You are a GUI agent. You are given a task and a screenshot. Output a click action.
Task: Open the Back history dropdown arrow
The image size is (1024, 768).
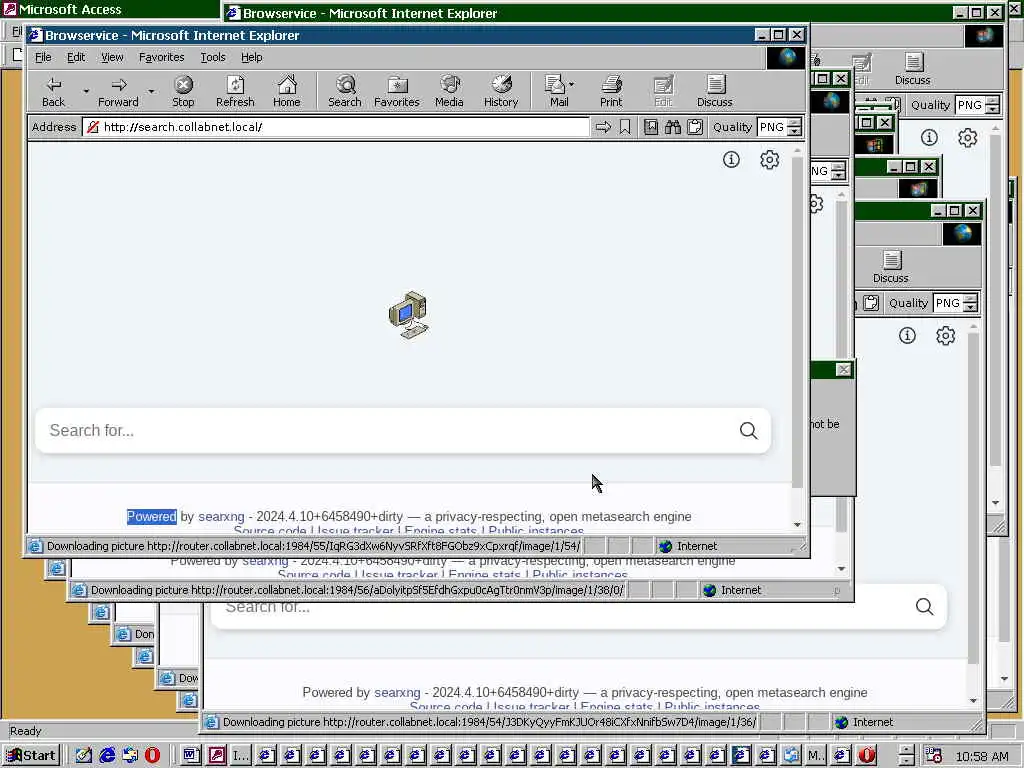[86, 91]
